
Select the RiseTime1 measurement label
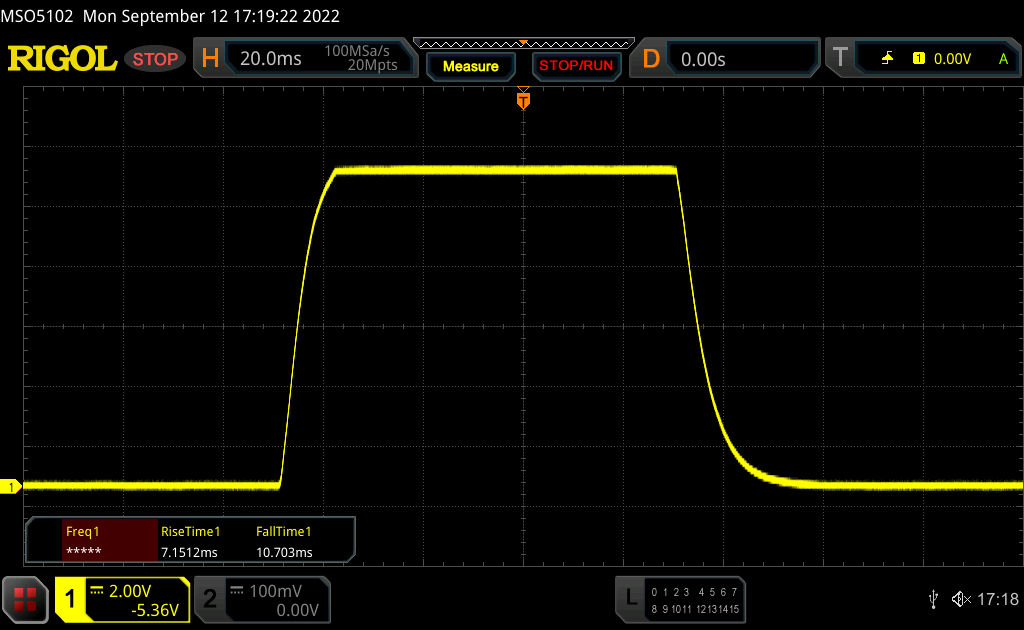pos(191,531)
